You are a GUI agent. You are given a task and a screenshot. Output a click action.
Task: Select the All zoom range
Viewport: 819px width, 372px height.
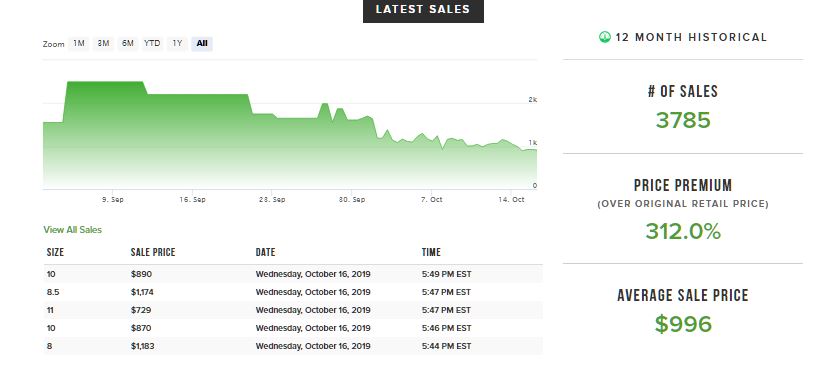(202, 43)
